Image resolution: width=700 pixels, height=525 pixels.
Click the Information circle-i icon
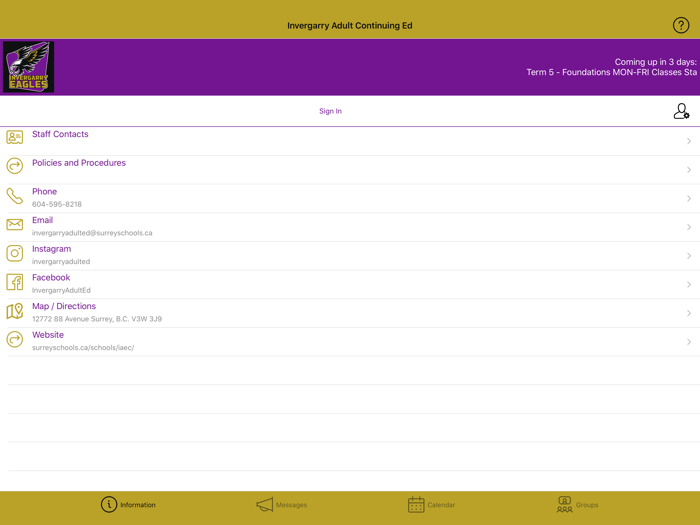pyautogui.click(x=108, y=504)
